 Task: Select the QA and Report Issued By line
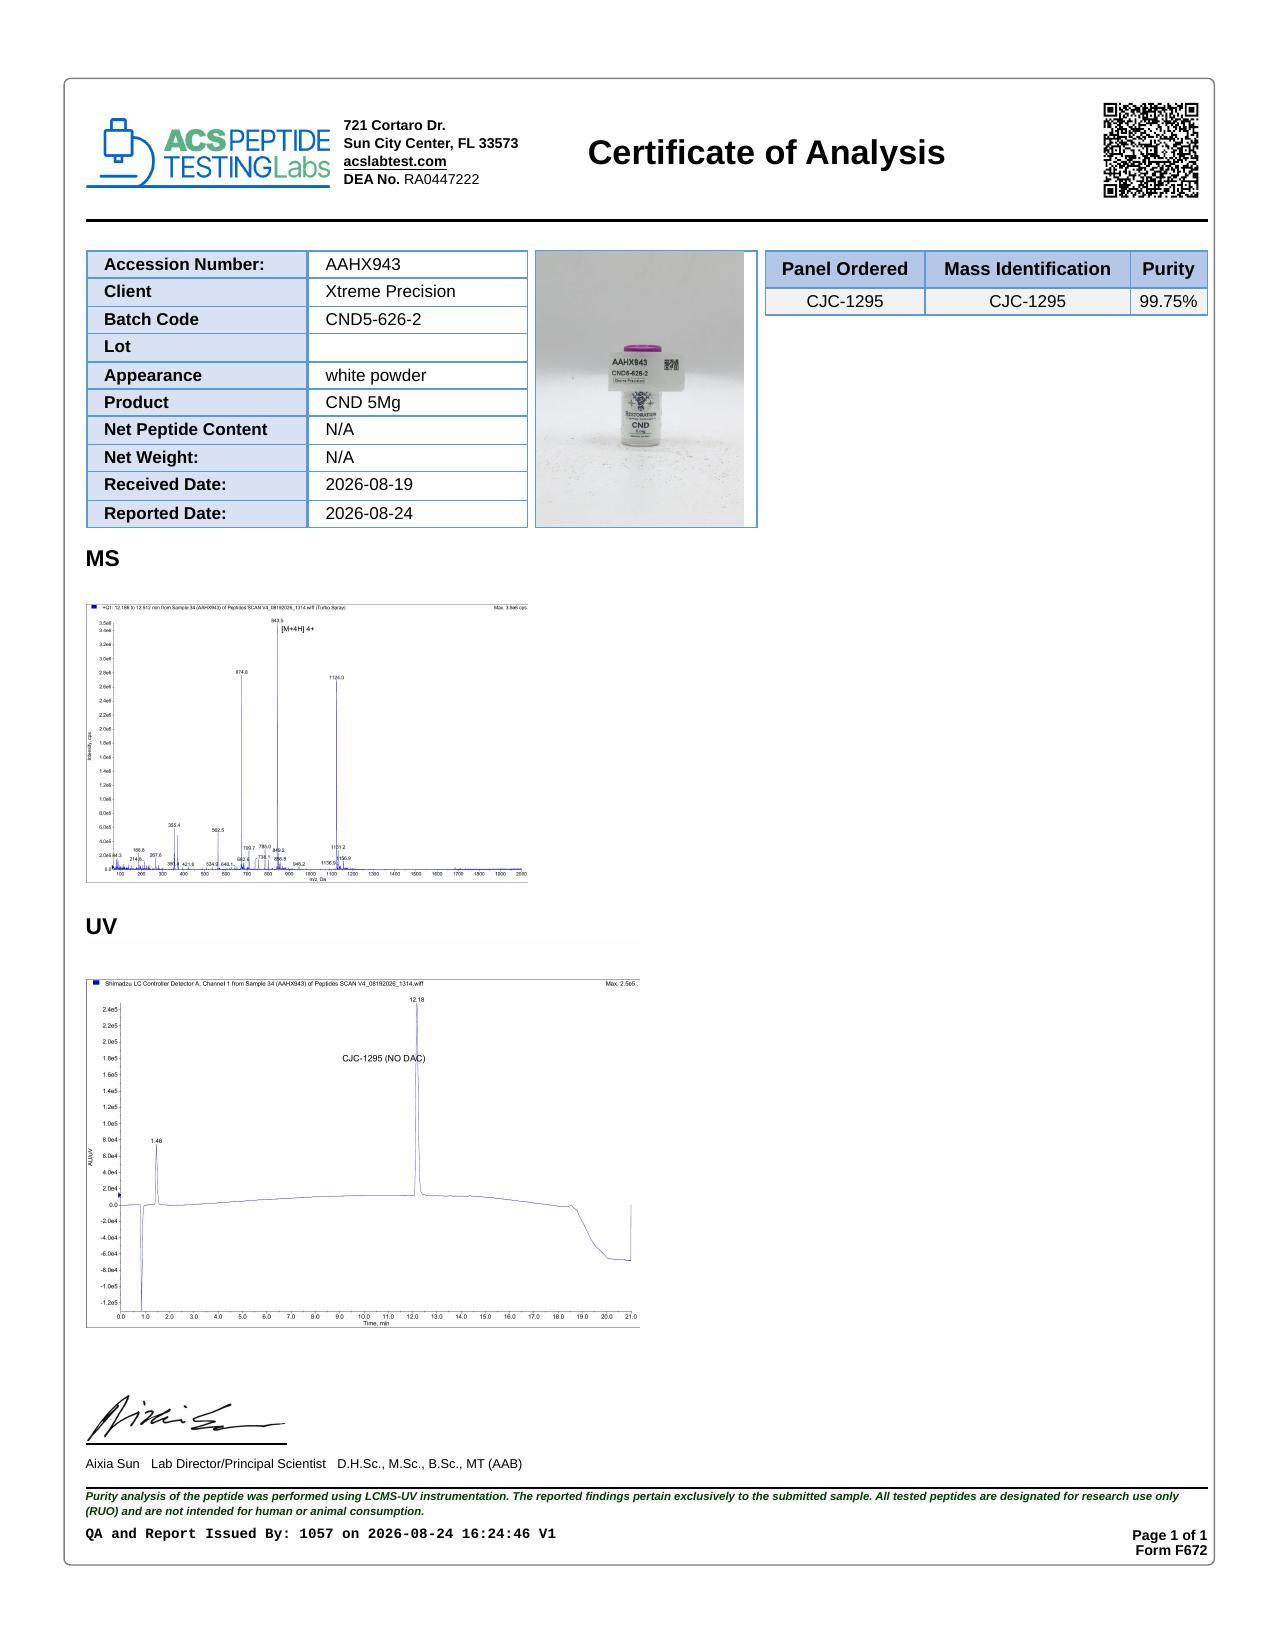[320, 1534]
